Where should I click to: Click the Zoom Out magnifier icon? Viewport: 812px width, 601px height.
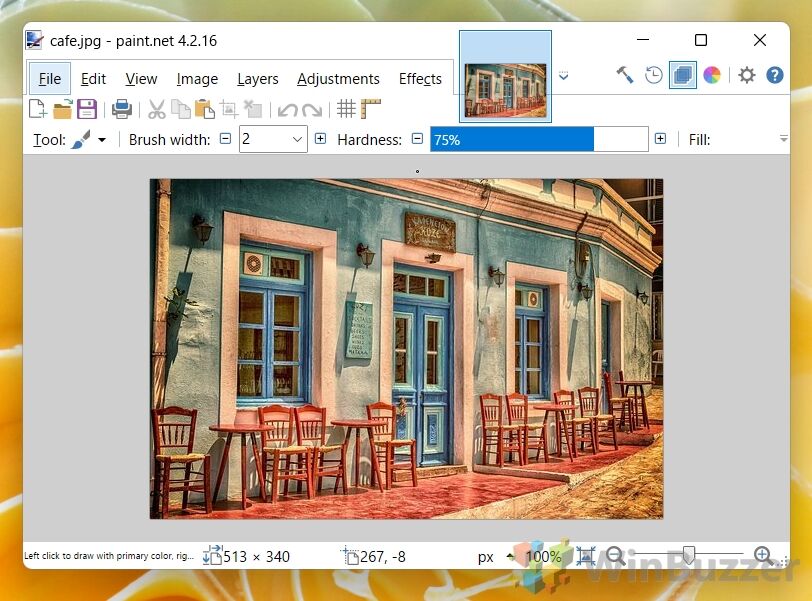click(x=615, y=555)
